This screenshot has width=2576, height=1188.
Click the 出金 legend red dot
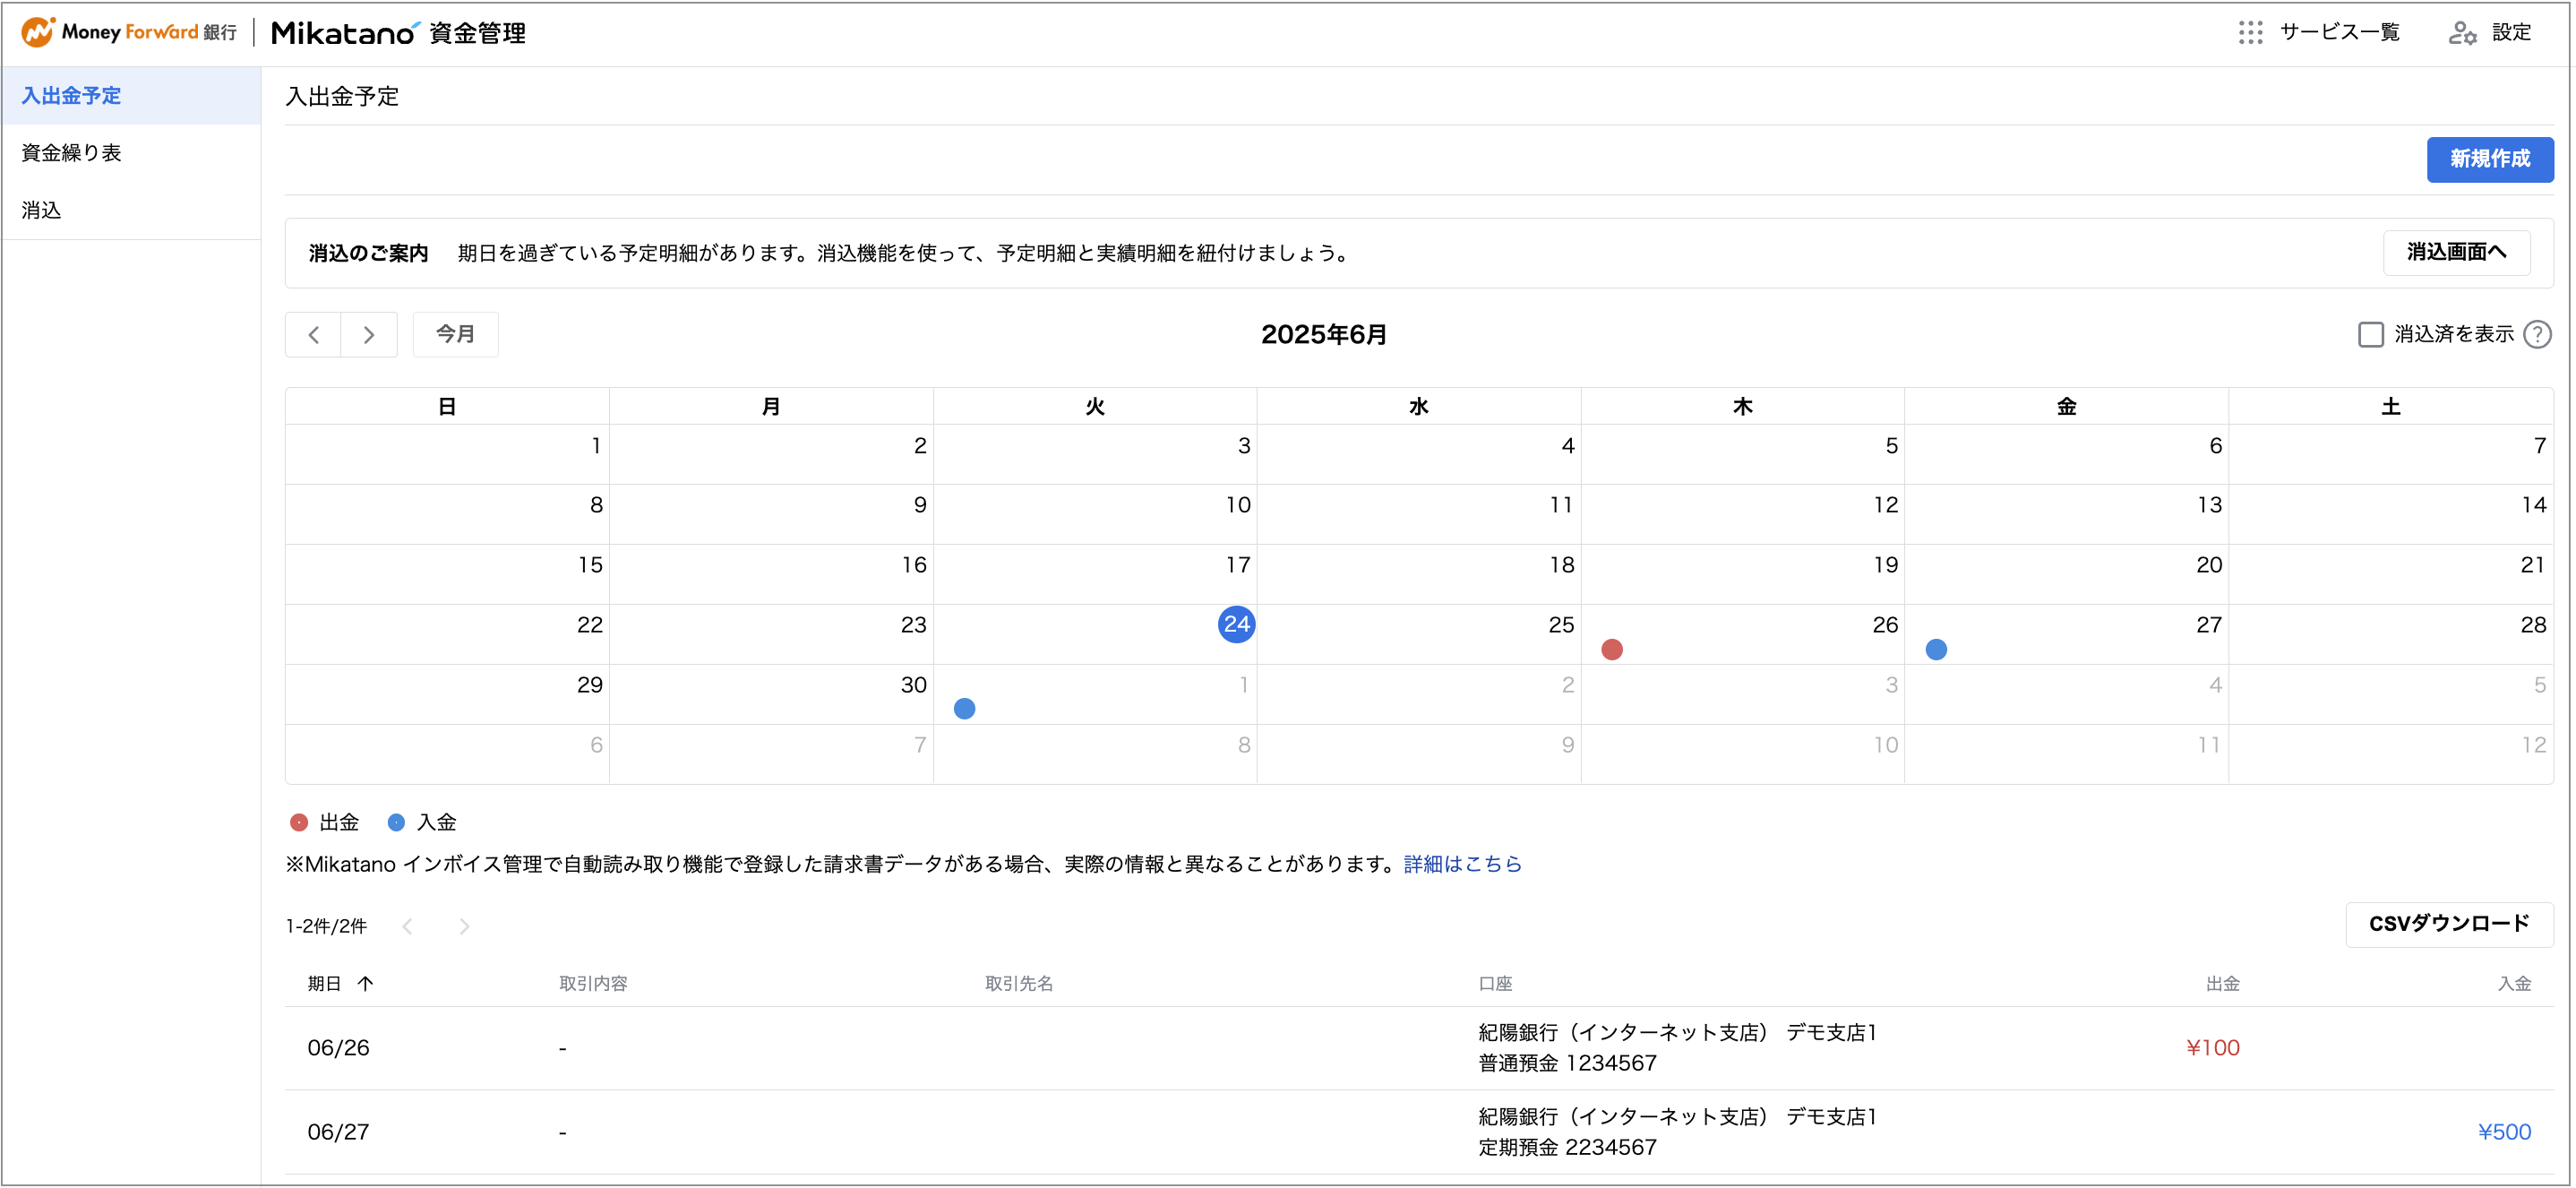click(298, 822)
